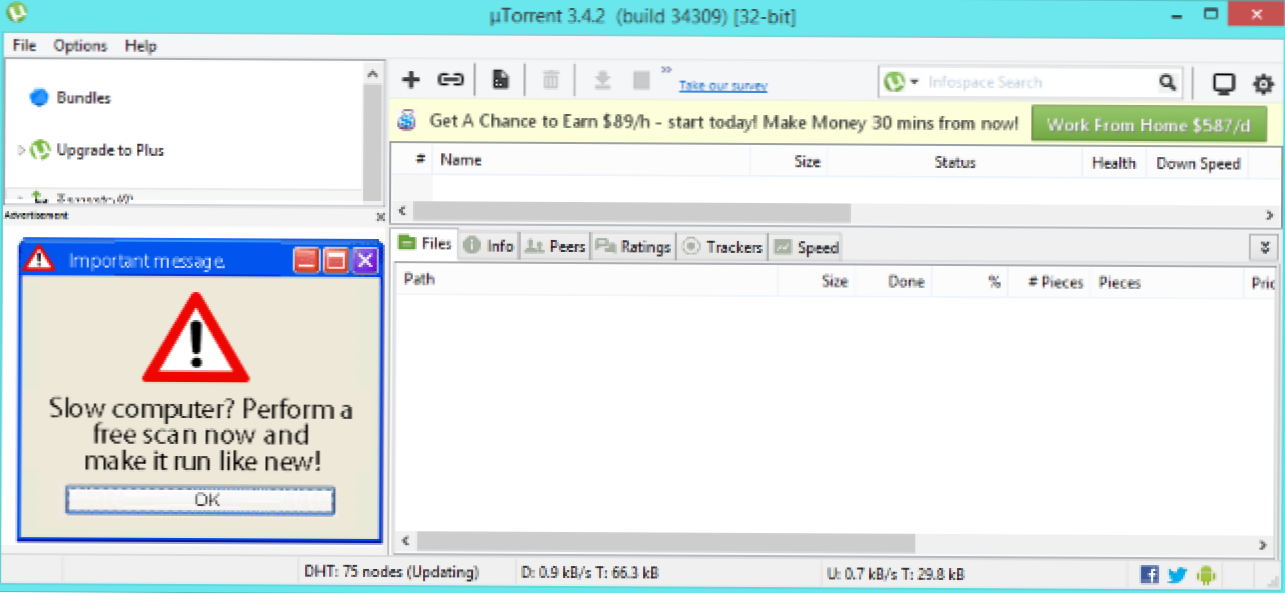The image size is (1285, 593).
Task: Select Upgrade to Plus in sidebar
Action: 110,150
